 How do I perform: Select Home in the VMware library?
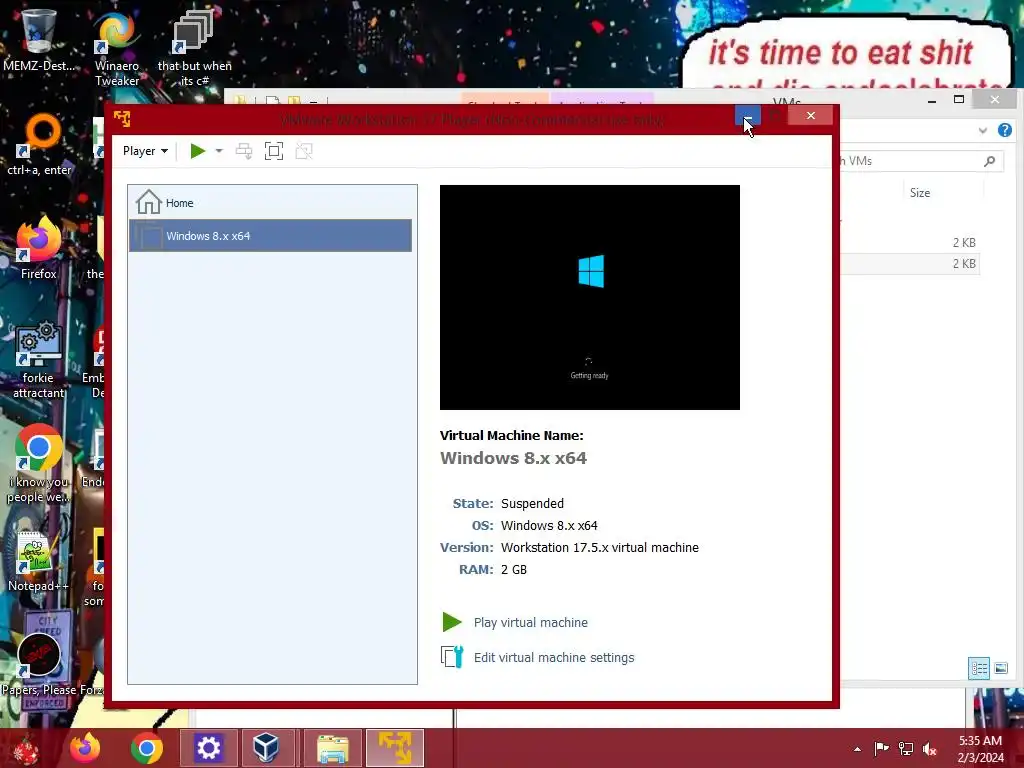pyautogui.click(x=270, y=202)
